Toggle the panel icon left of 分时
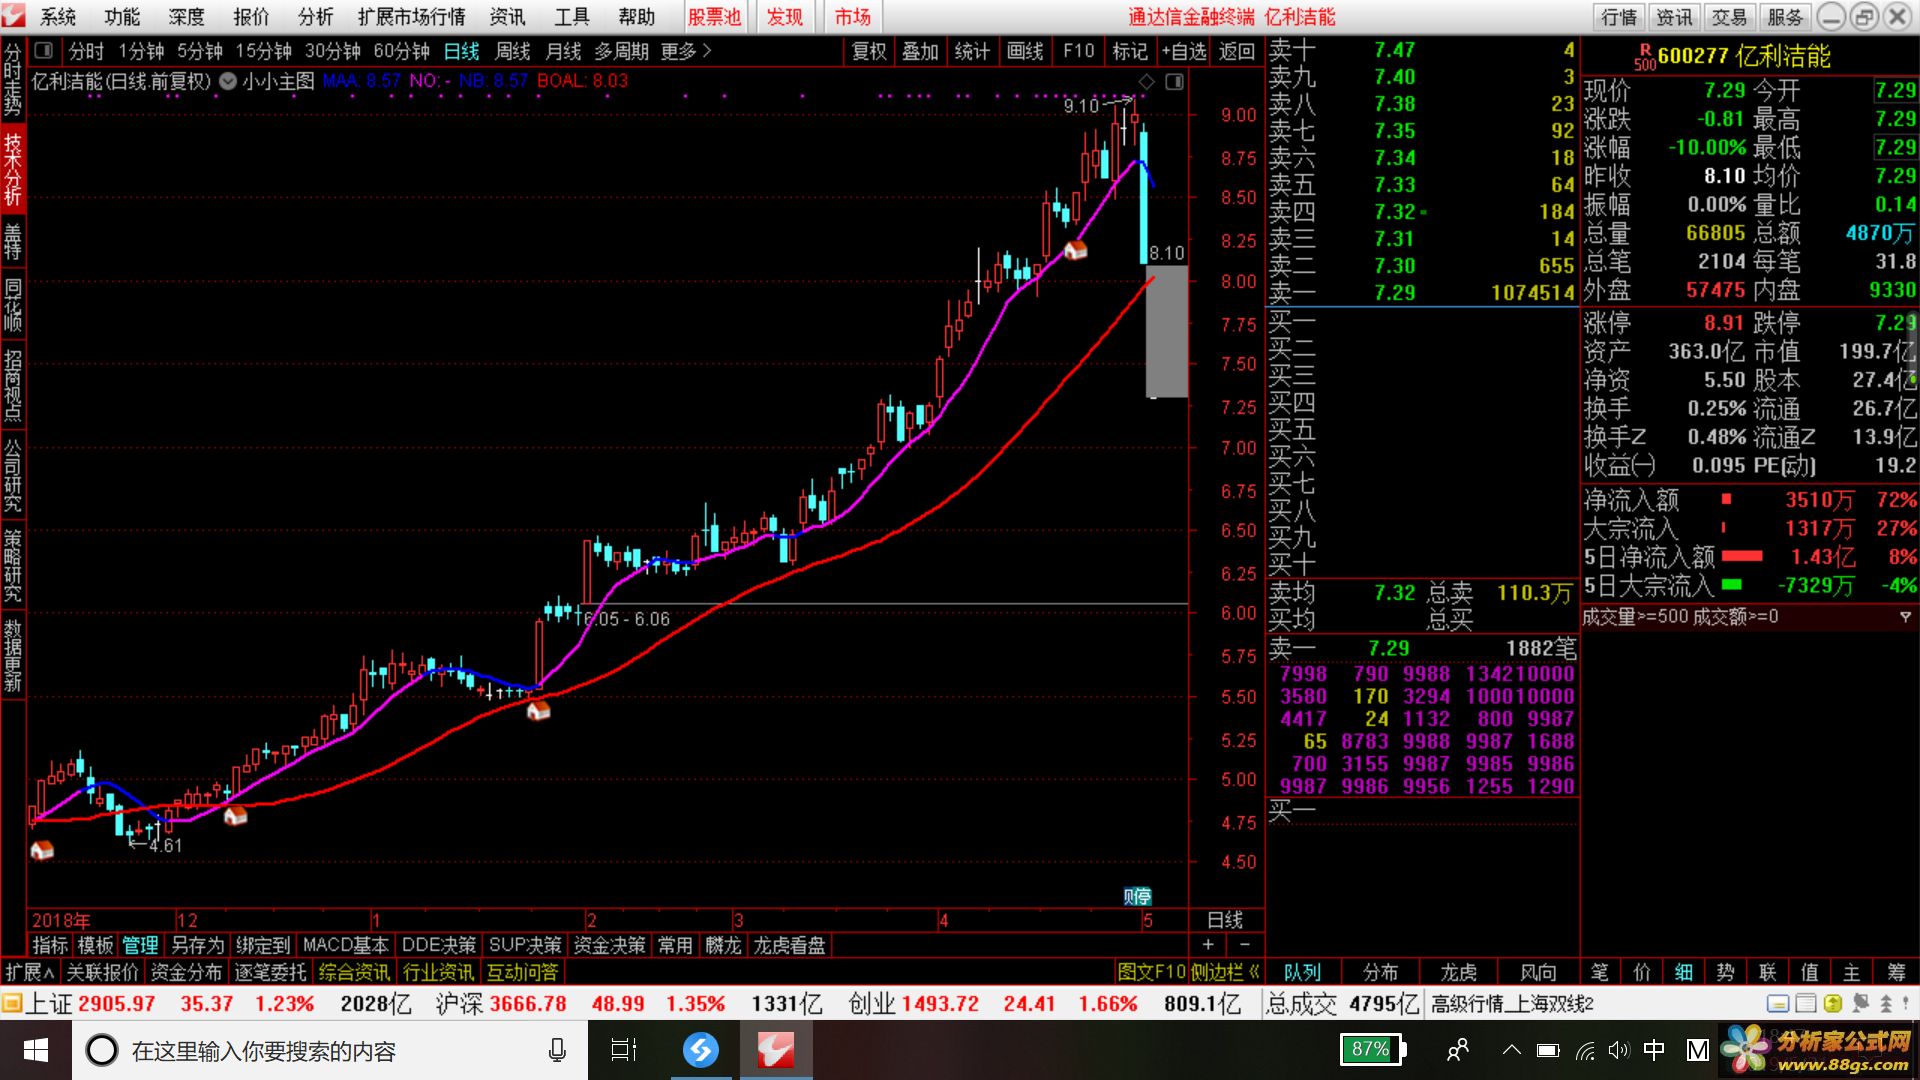This screenshot has width=1920, height=1080. pos(43,51)
